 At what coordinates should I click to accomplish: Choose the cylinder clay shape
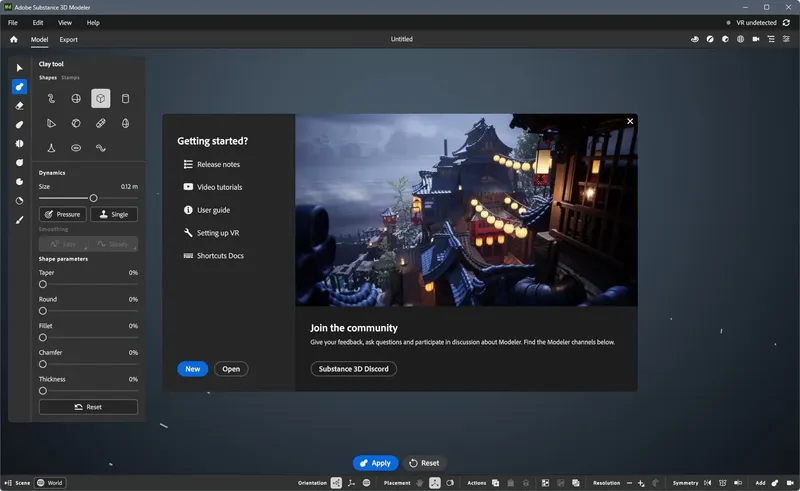click(125, 98)
